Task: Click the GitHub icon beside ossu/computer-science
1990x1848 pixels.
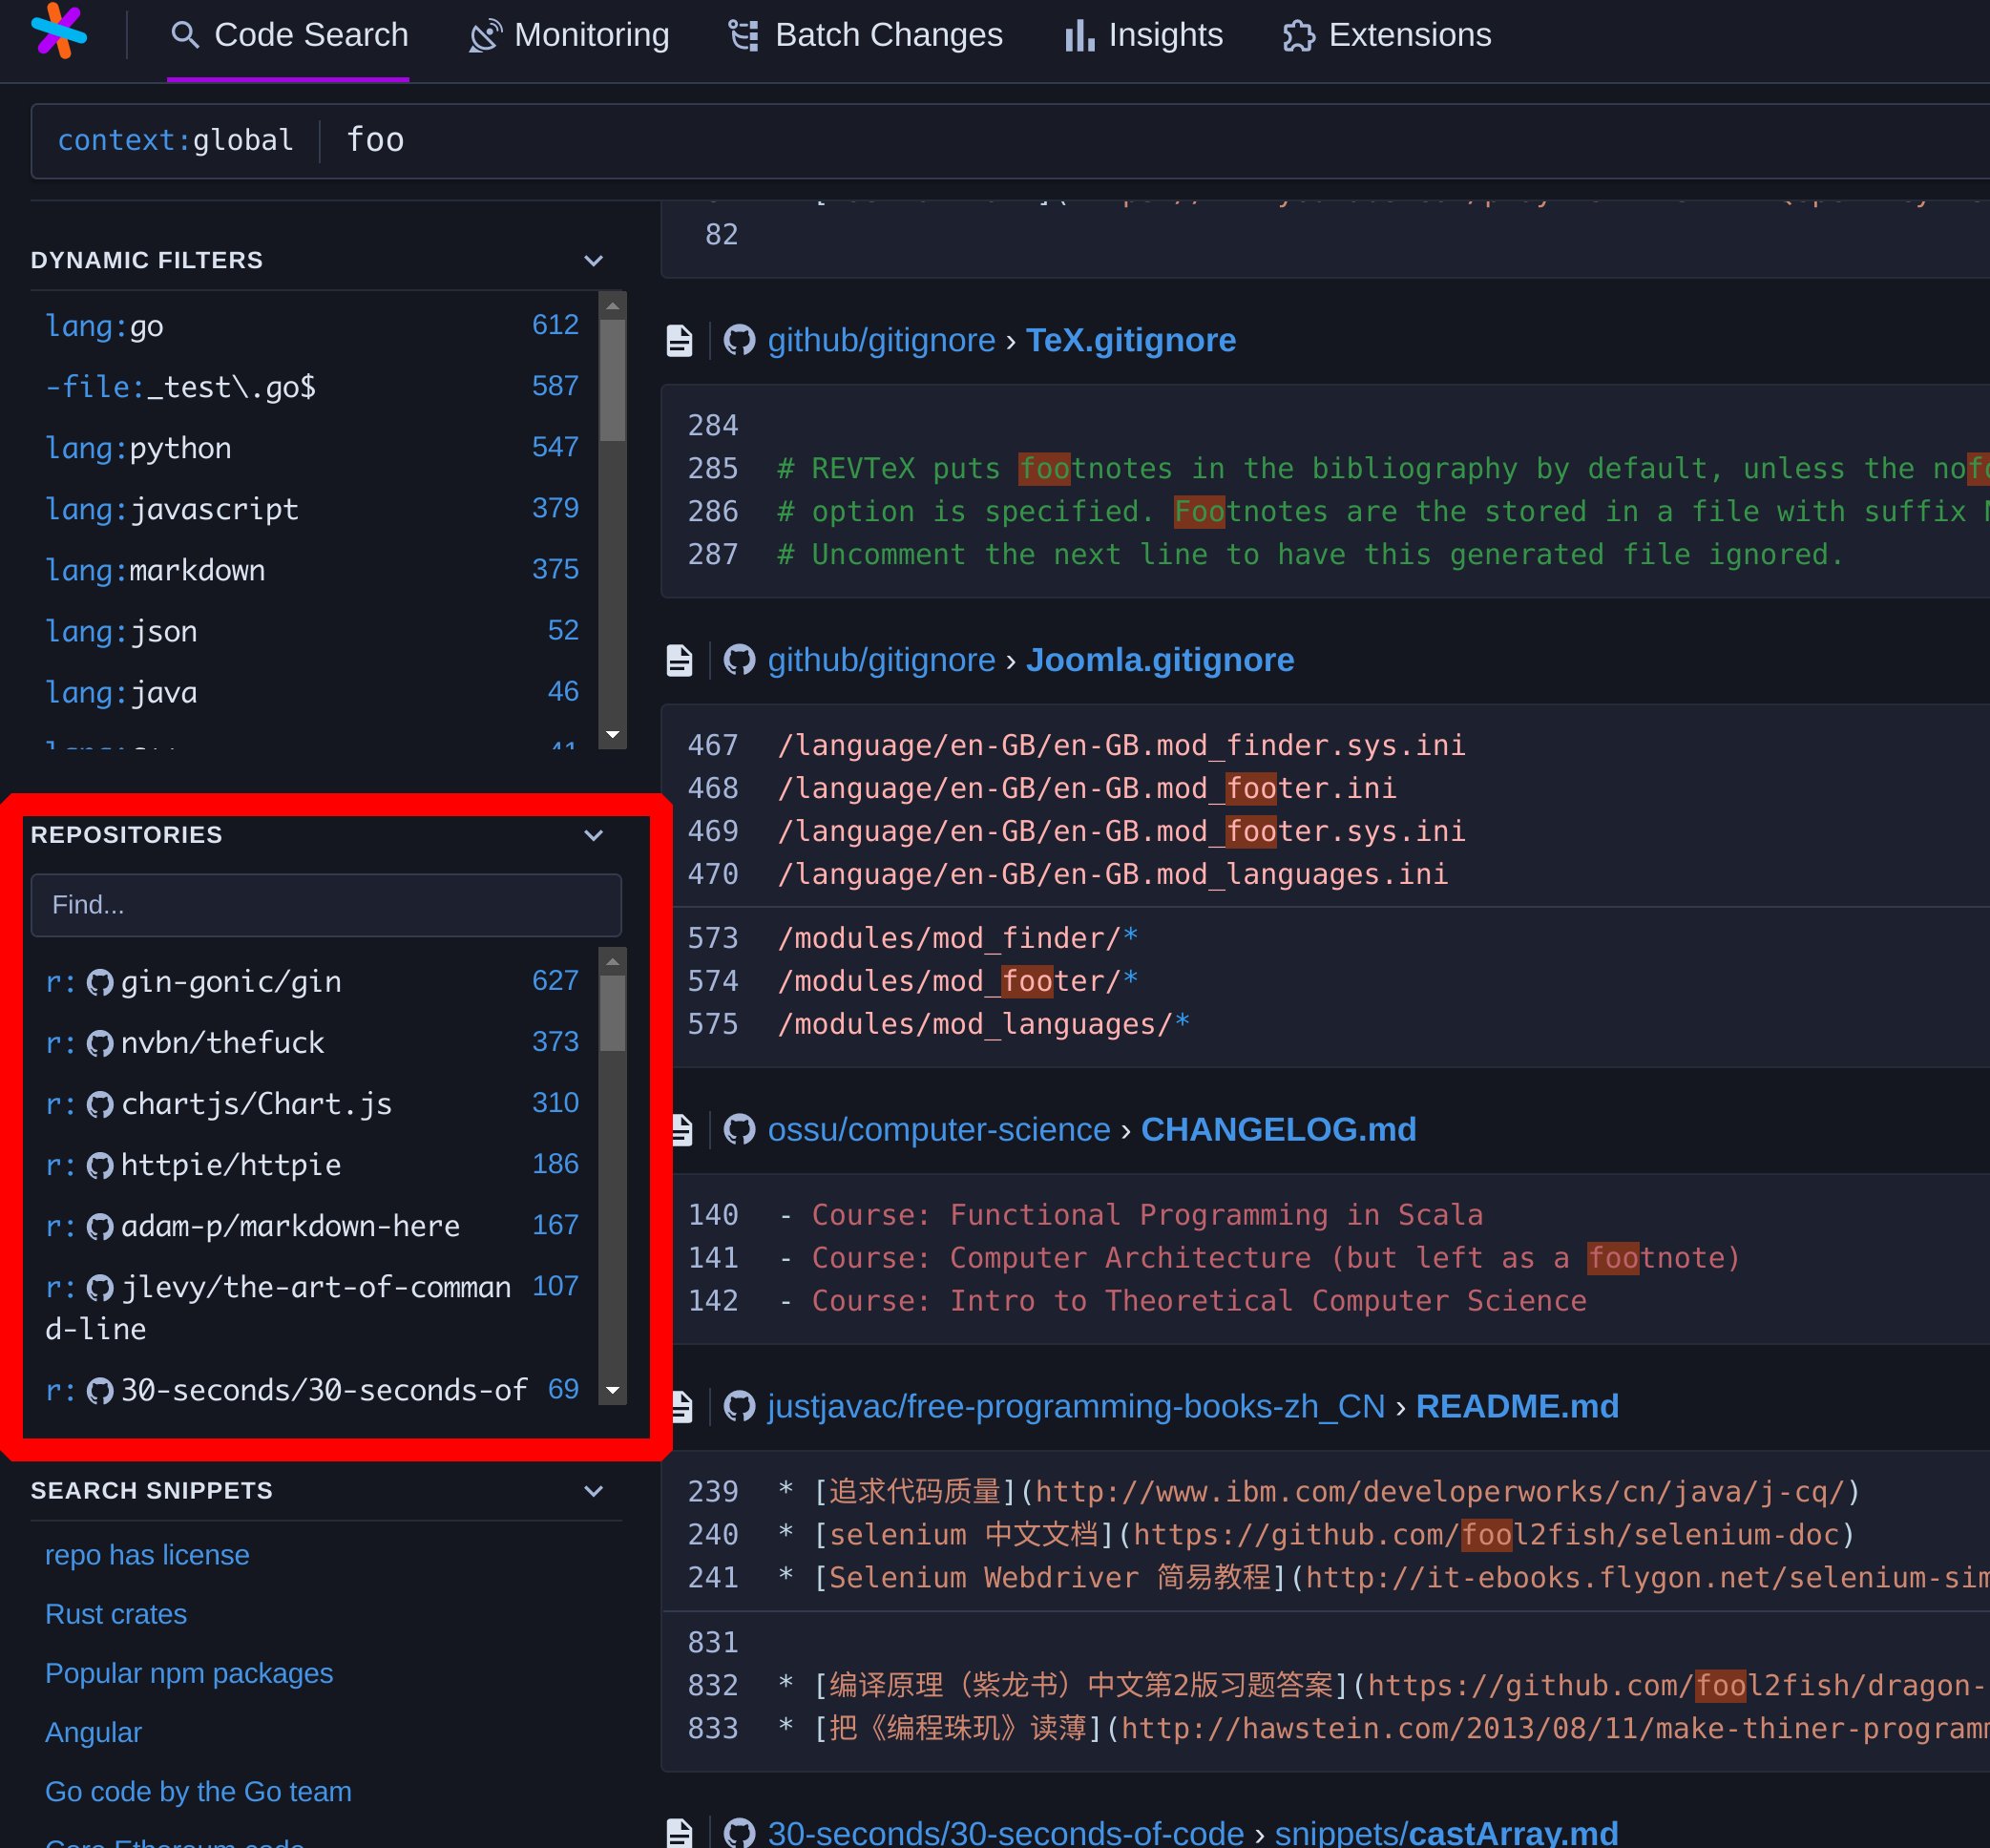Action: click(x=740, y=1129)
